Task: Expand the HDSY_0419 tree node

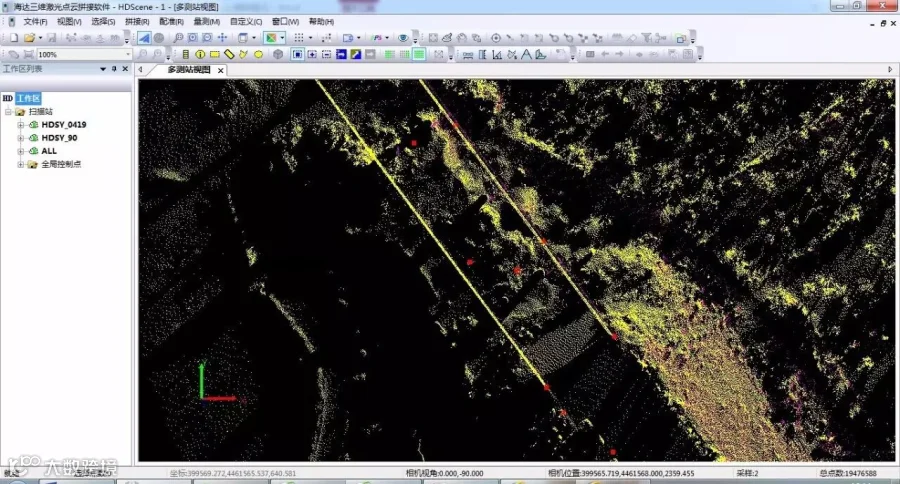Action: (x=20, y=125)
